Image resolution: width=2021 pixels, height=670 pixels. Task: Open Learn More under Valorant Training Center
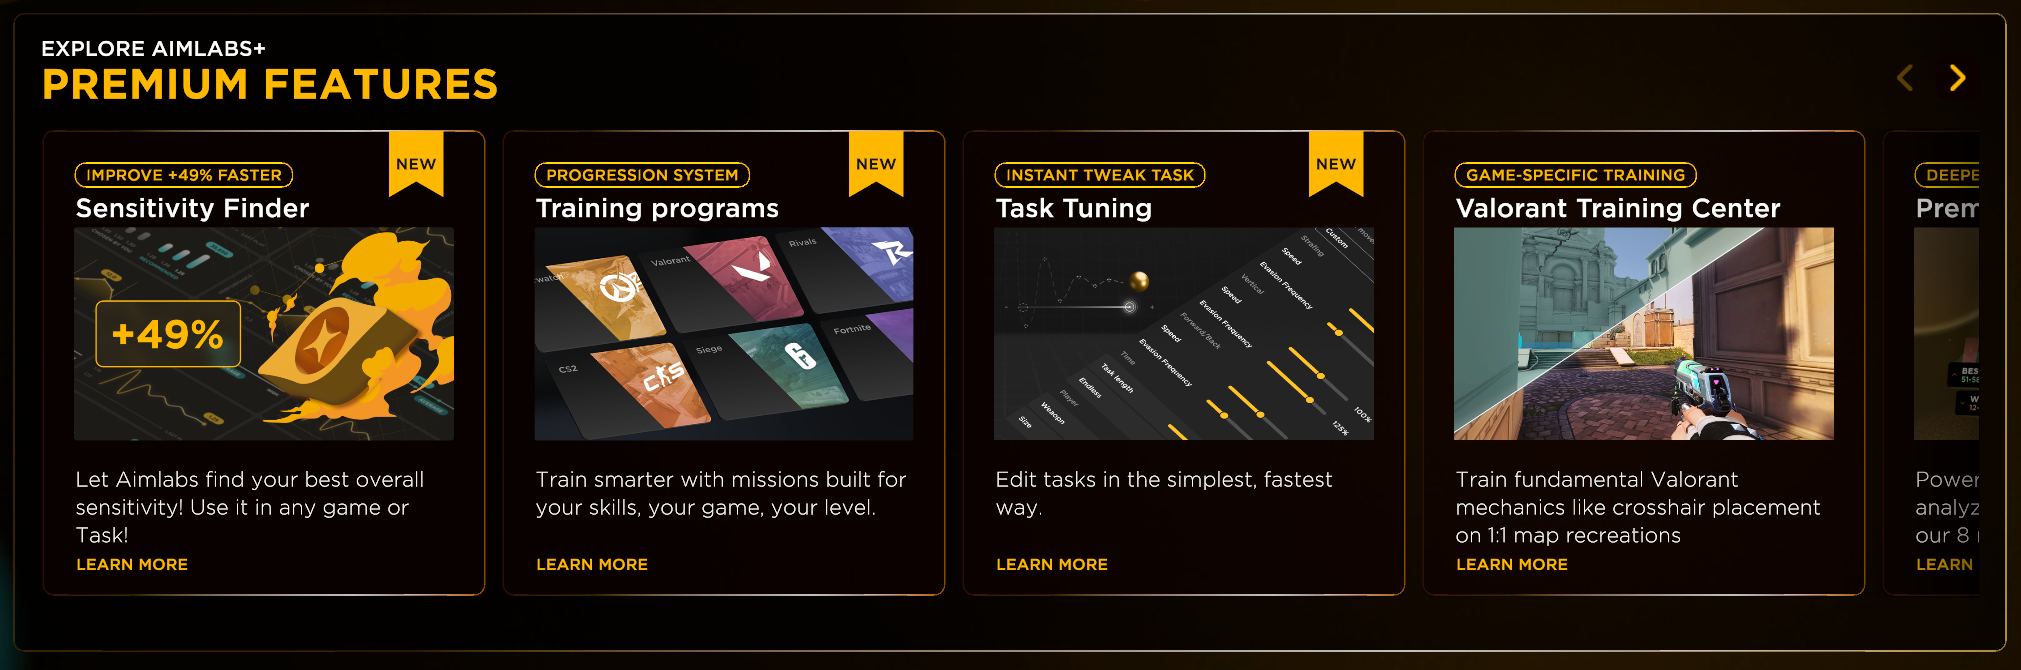[1512, 564]
